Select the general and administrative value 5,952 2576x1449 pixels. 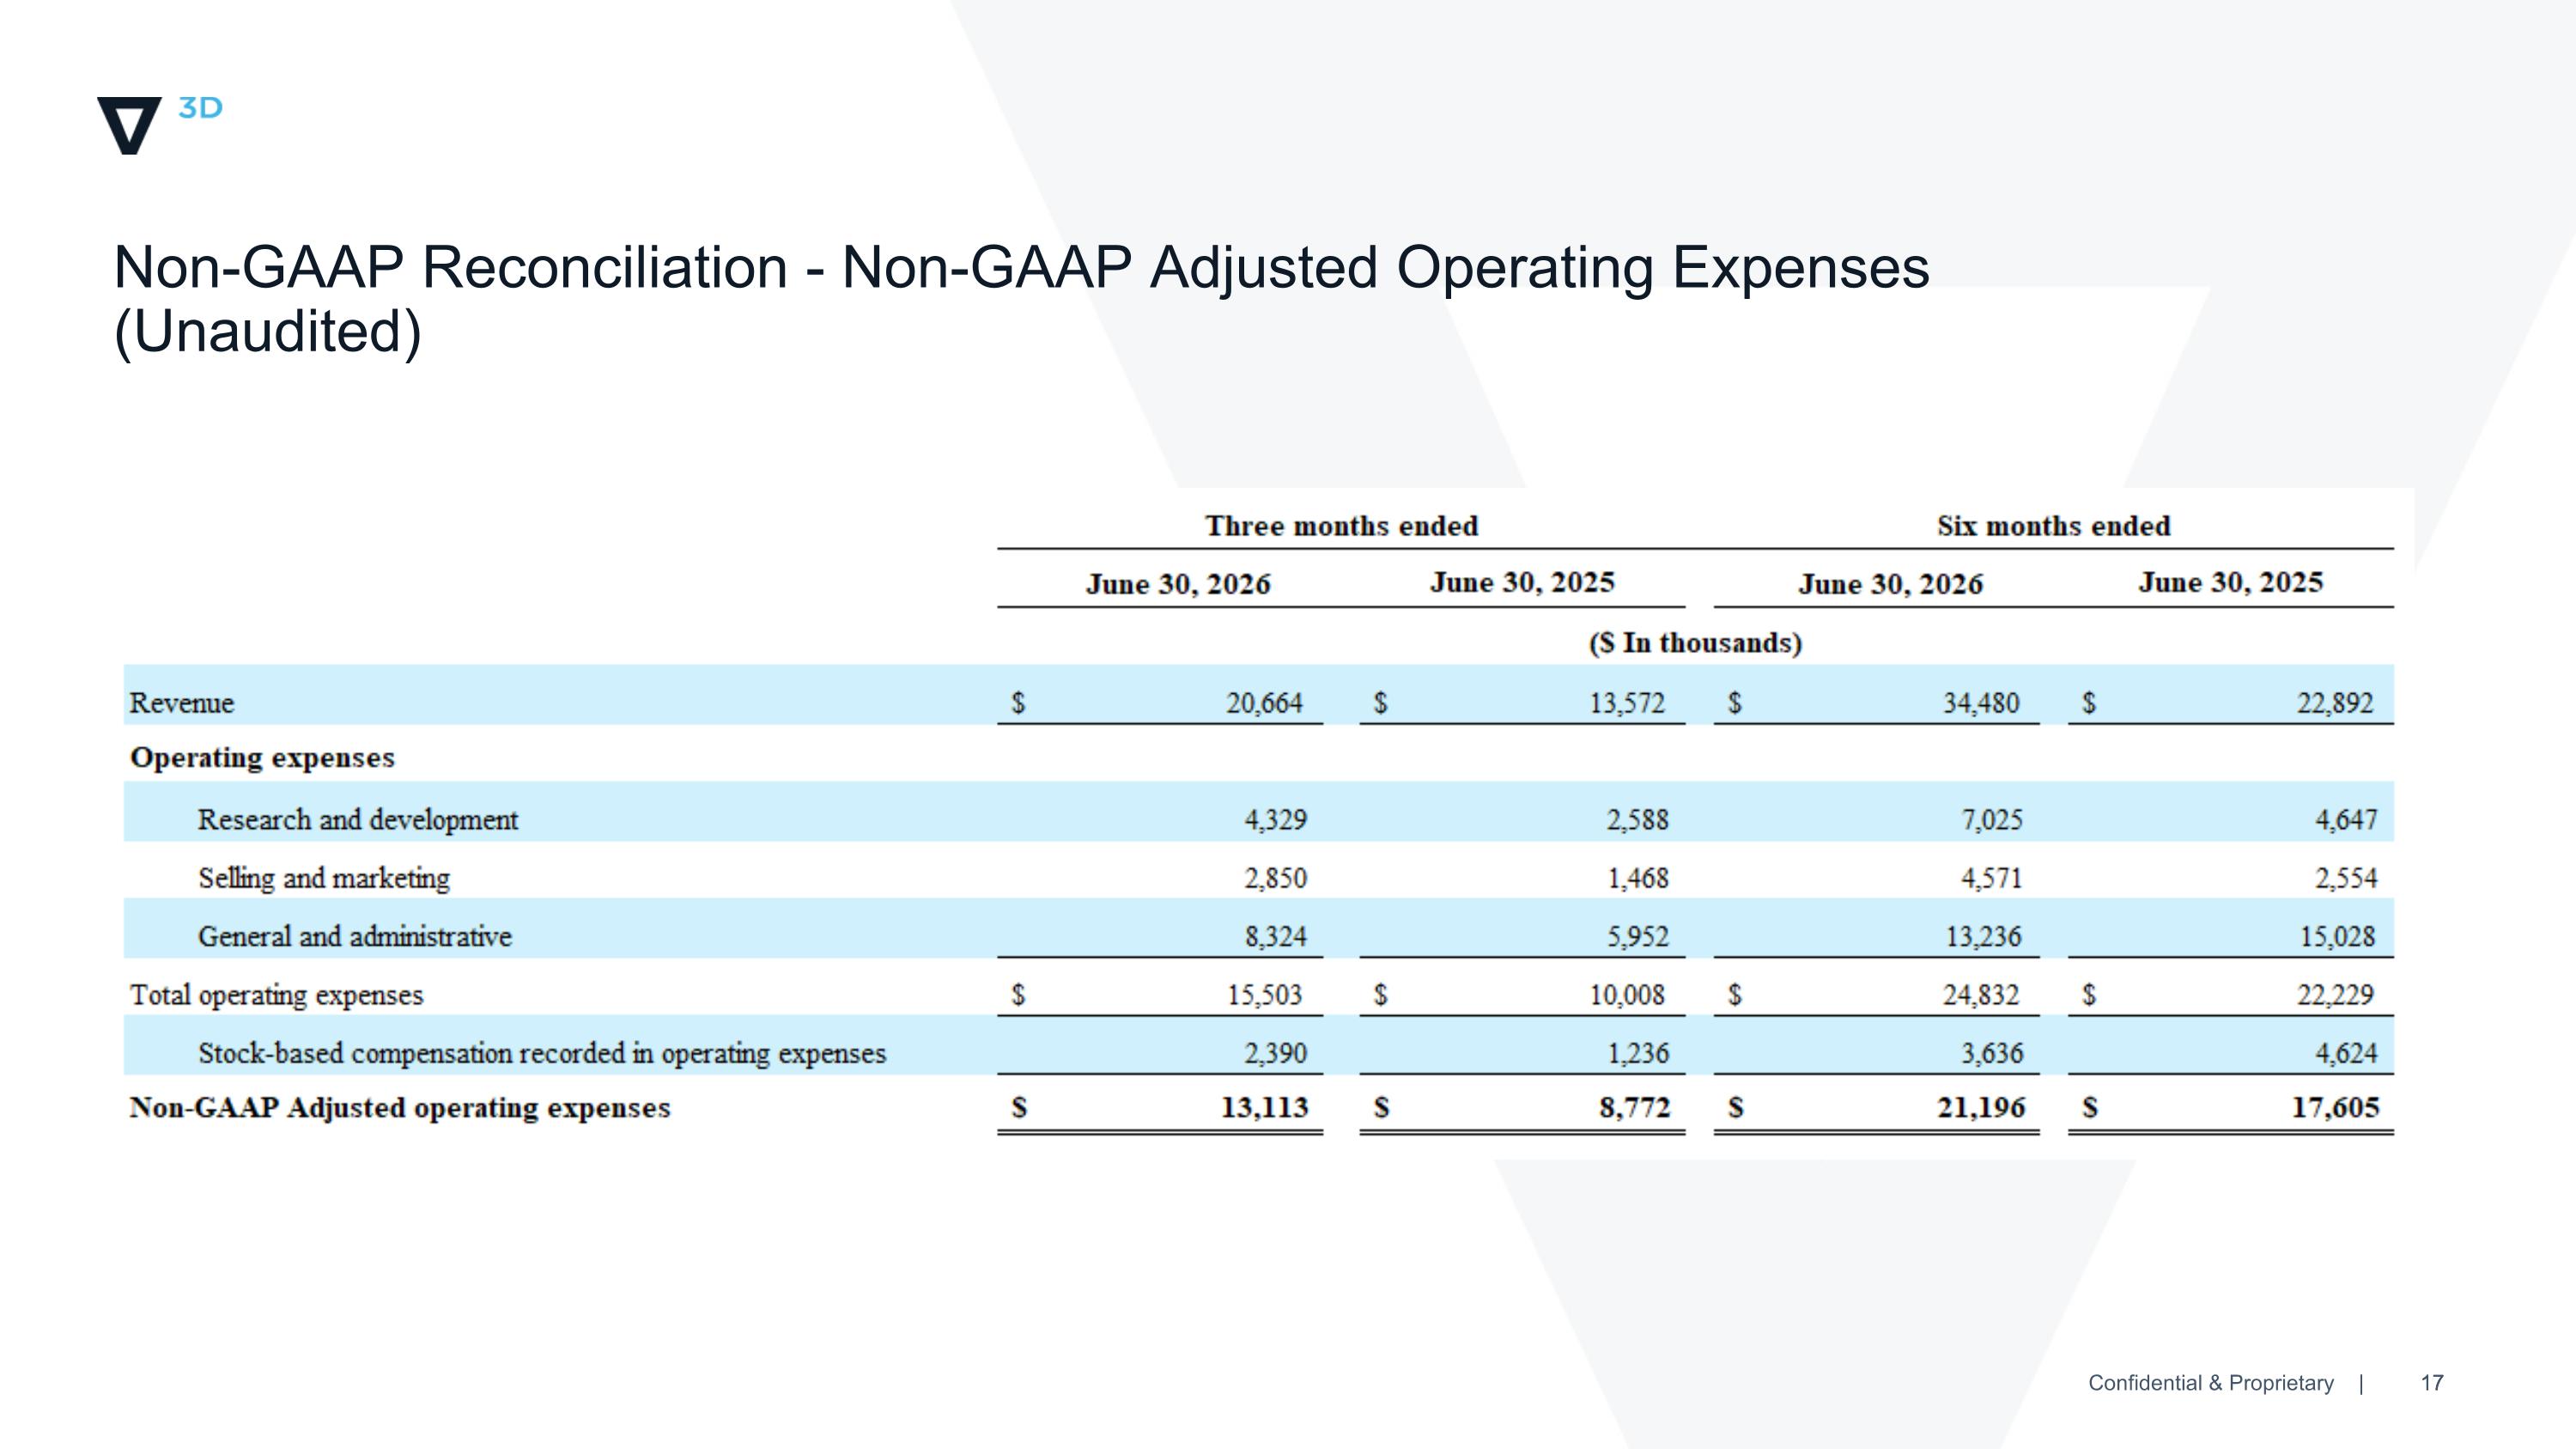click(x=1638, y=937)
